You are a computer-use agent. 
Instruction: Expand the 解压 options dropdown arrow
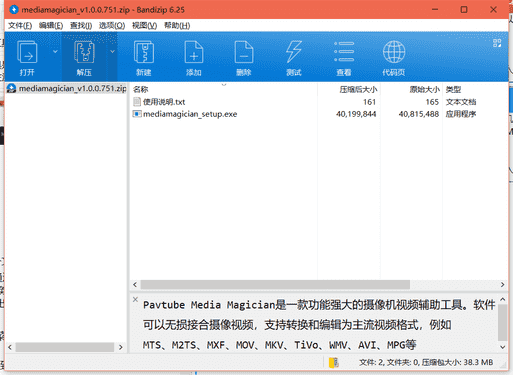(x=112, y=52)
